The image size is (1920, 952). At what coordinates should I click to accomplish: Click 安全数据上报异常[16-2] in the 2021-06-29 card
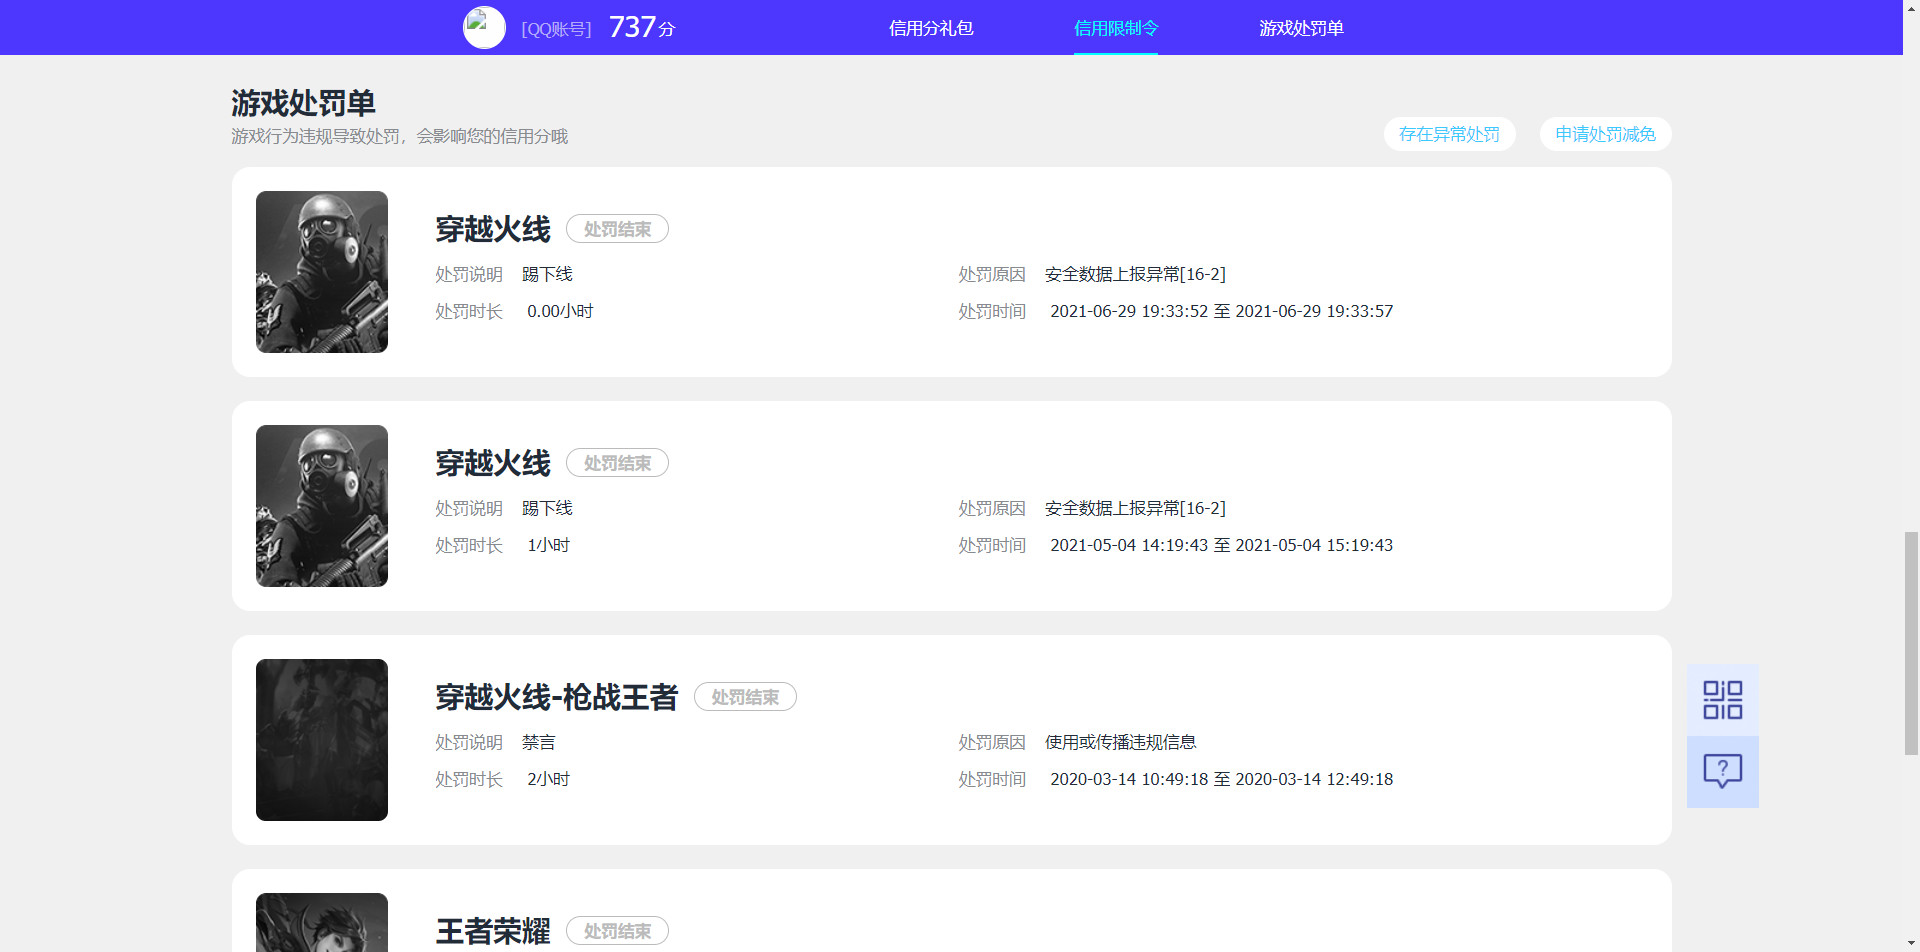[x=1135, y=274]
